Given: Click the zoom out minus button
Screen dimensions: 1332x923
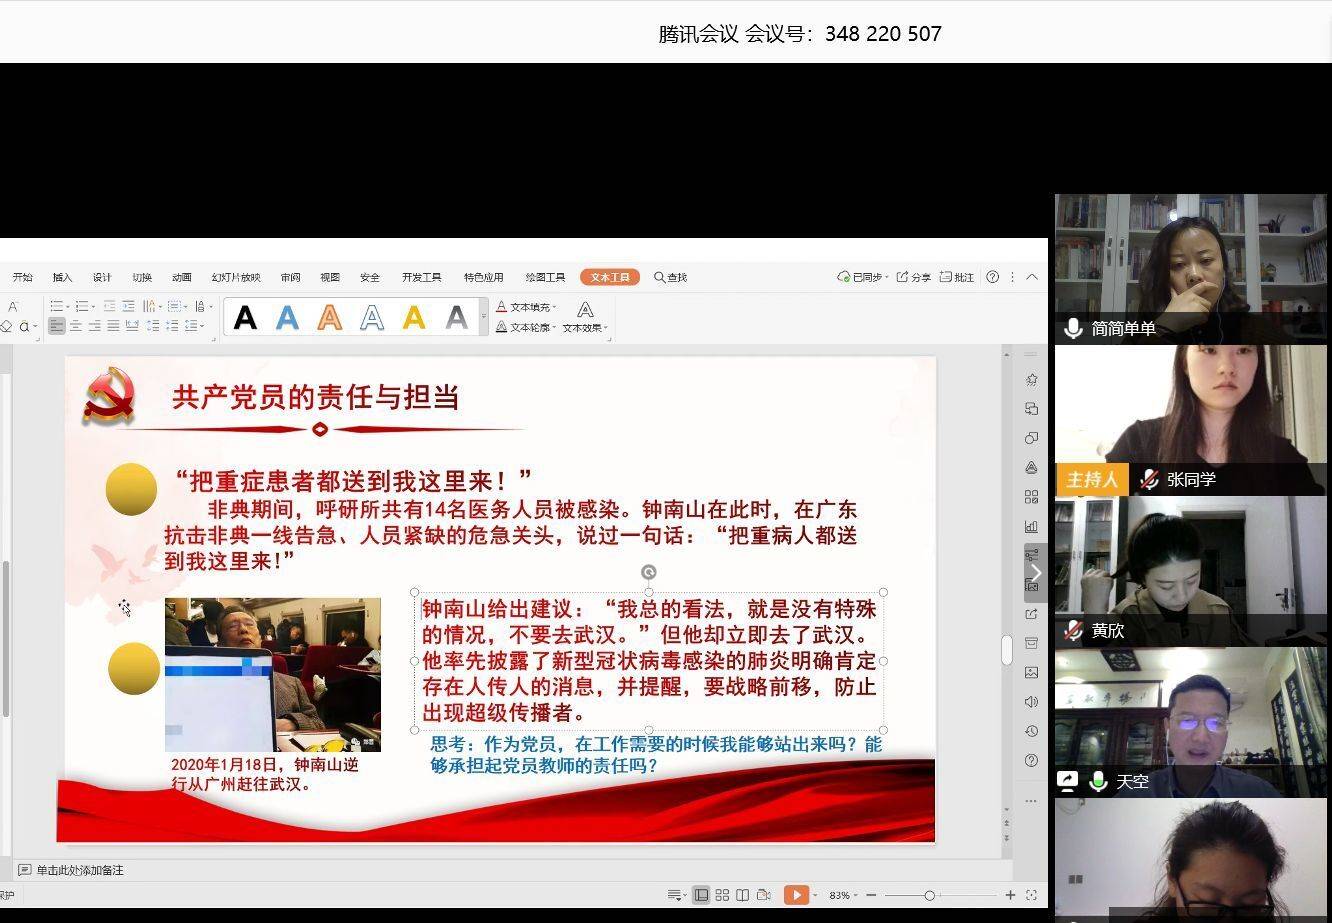Looking at the screenshot, I should coord(871,895).
